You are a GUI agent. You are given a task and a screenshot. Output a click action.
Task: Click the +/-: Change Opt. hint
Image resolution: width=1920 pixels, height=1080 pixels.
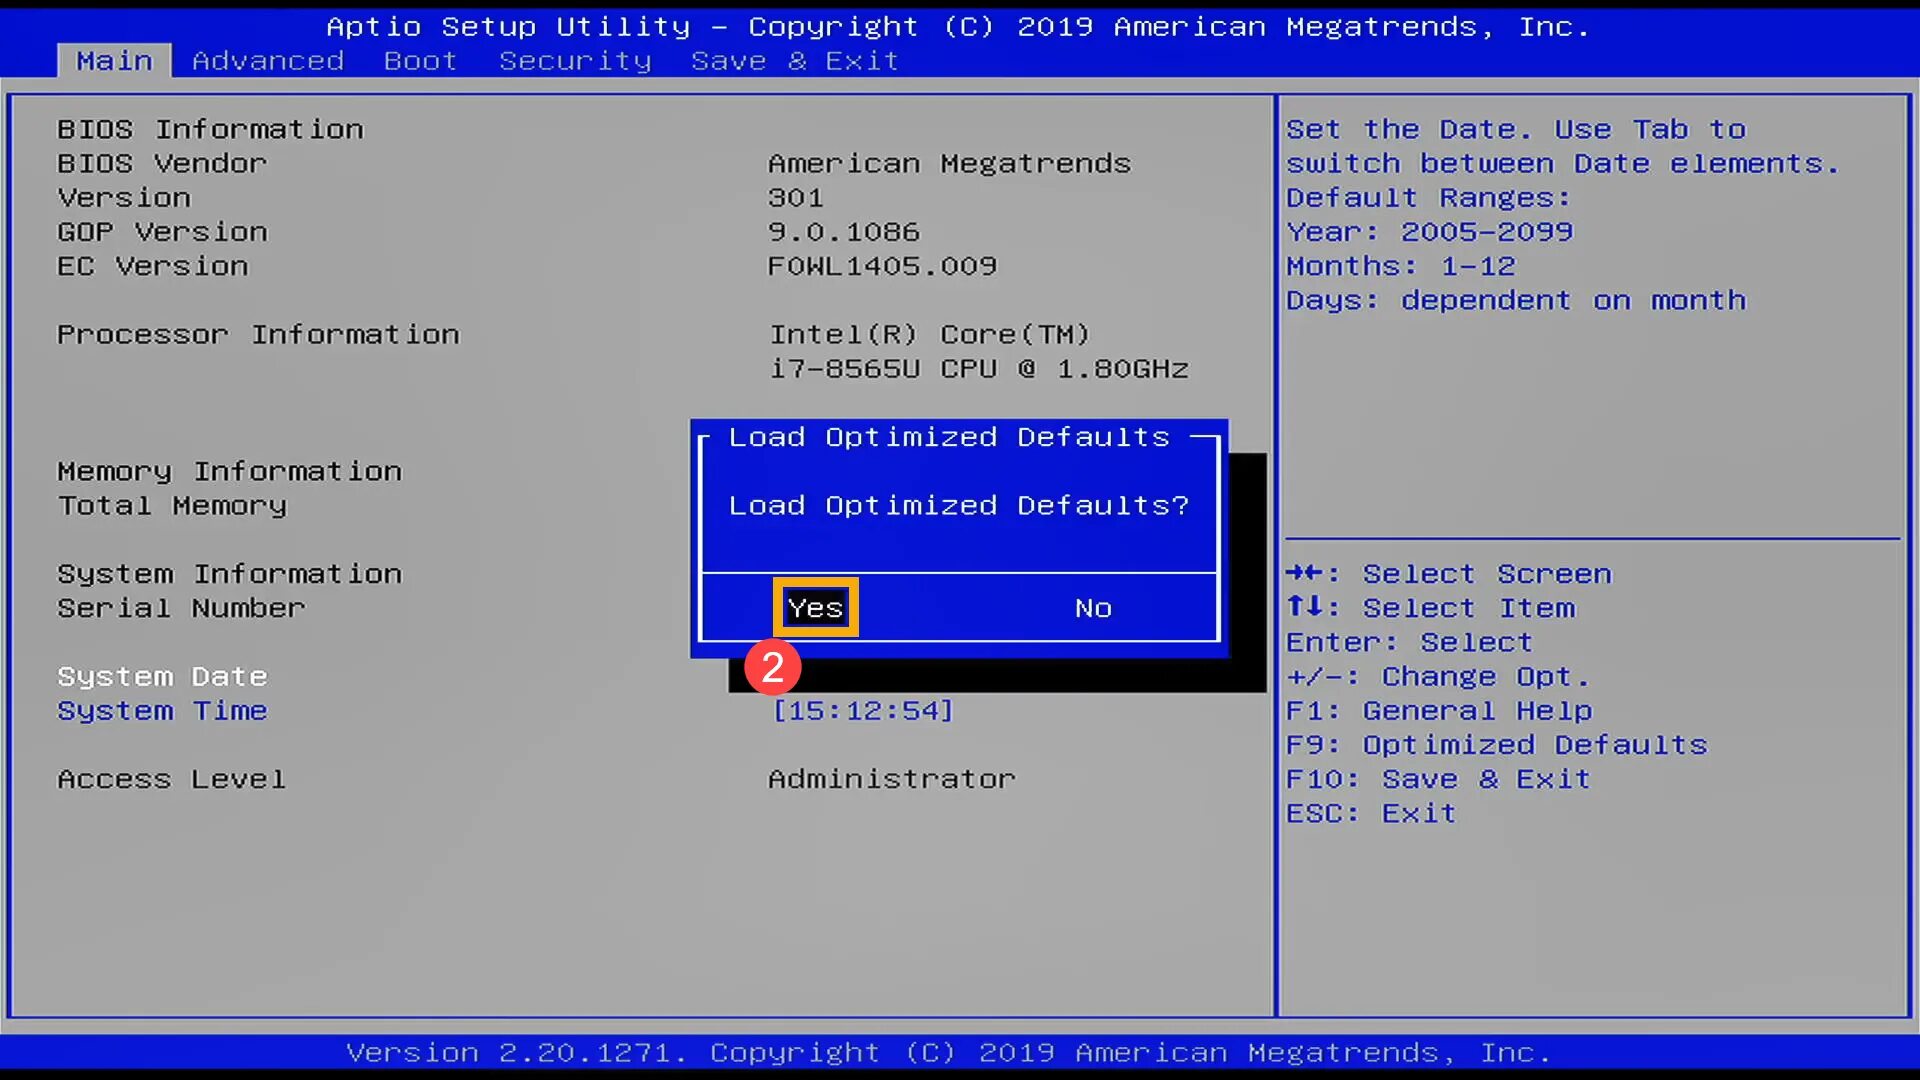pyautogui.click(x=1438, y=676)
